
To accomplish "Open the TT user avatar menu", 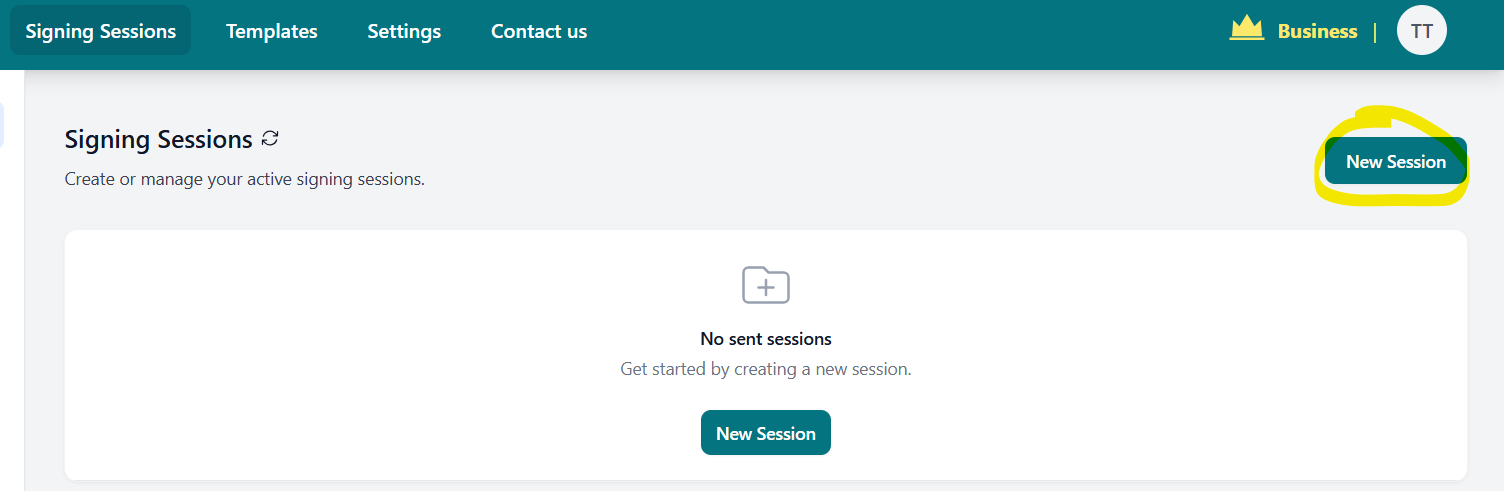I will click(1421, 31).
